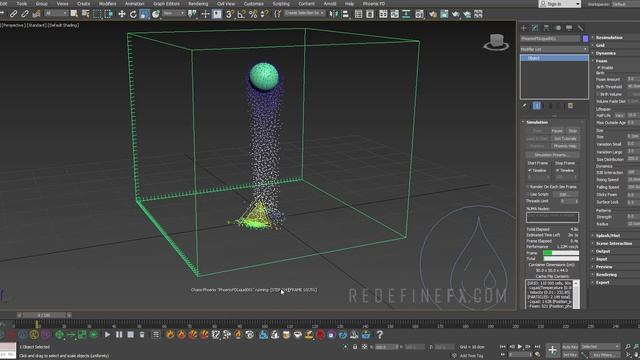Toggle Angle Snap icon

tap(241, 14)
